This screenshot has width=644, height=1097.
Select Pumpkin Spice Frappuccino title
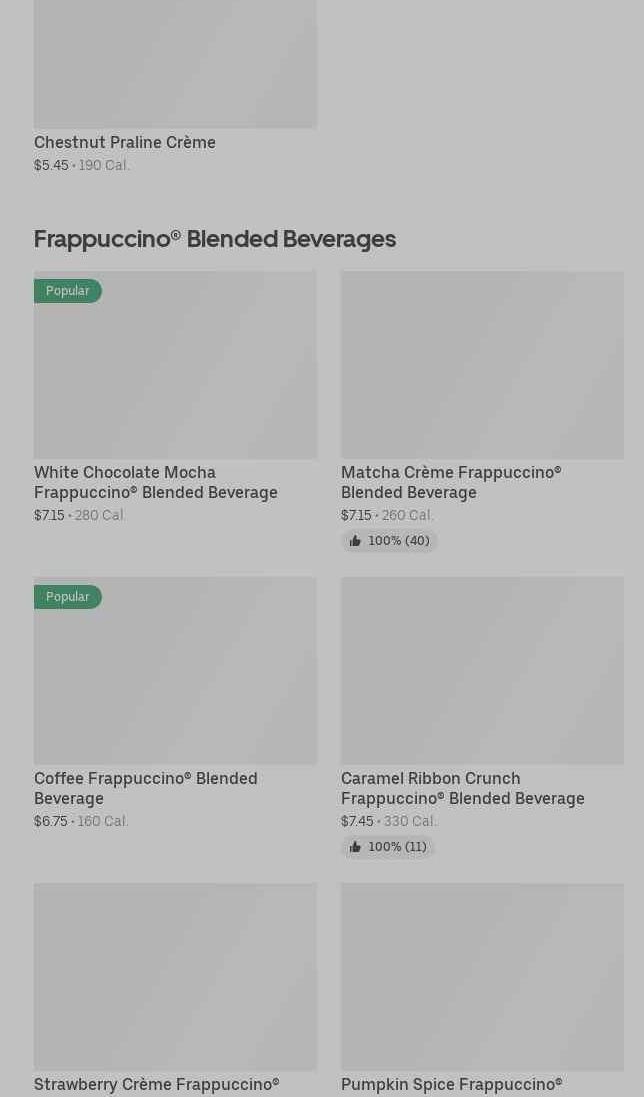pos(451,1085)
